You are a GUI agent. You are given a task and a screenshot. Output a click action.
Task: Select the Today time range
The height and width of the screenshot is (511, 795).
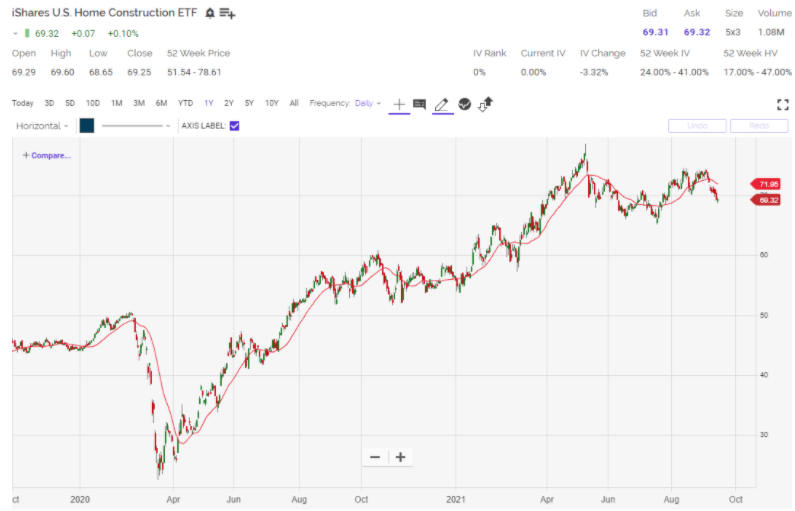(22, 103)
